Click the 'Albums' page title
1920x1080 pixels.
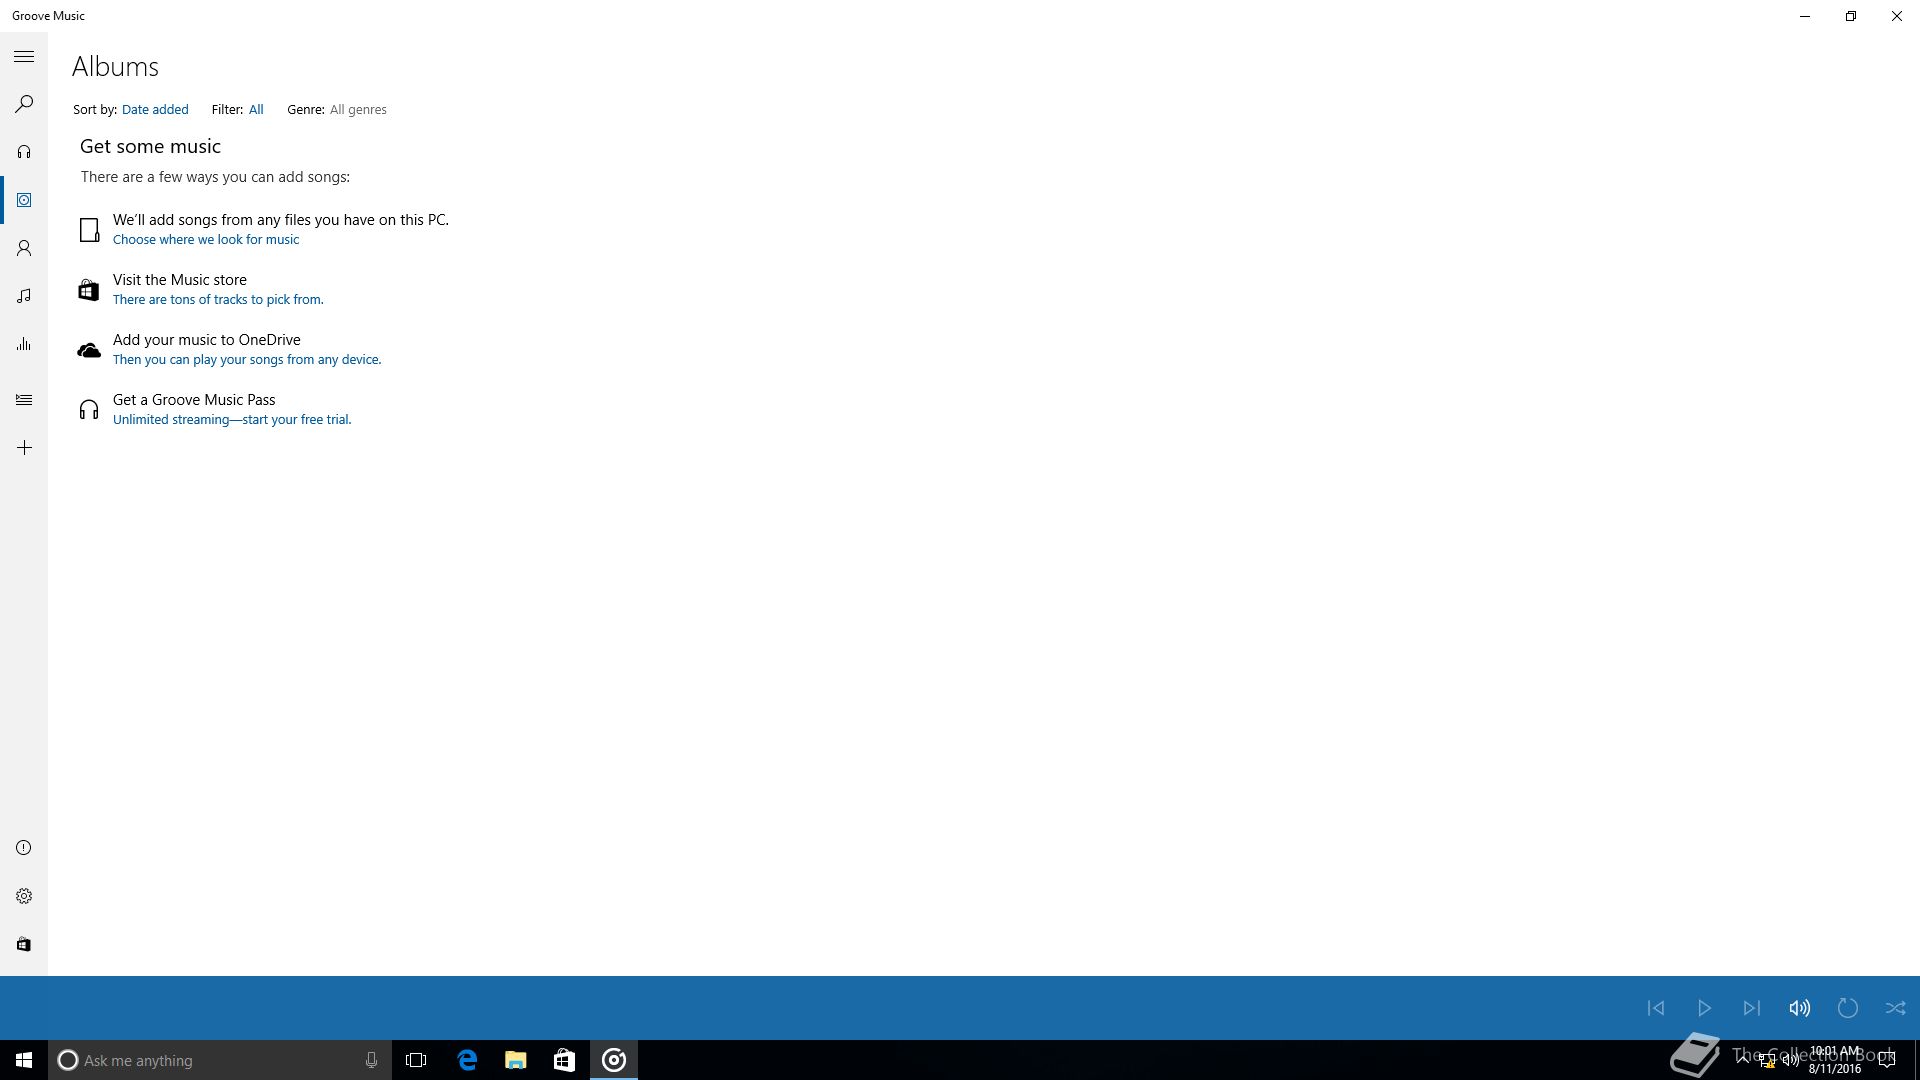(x=115, y=67)
